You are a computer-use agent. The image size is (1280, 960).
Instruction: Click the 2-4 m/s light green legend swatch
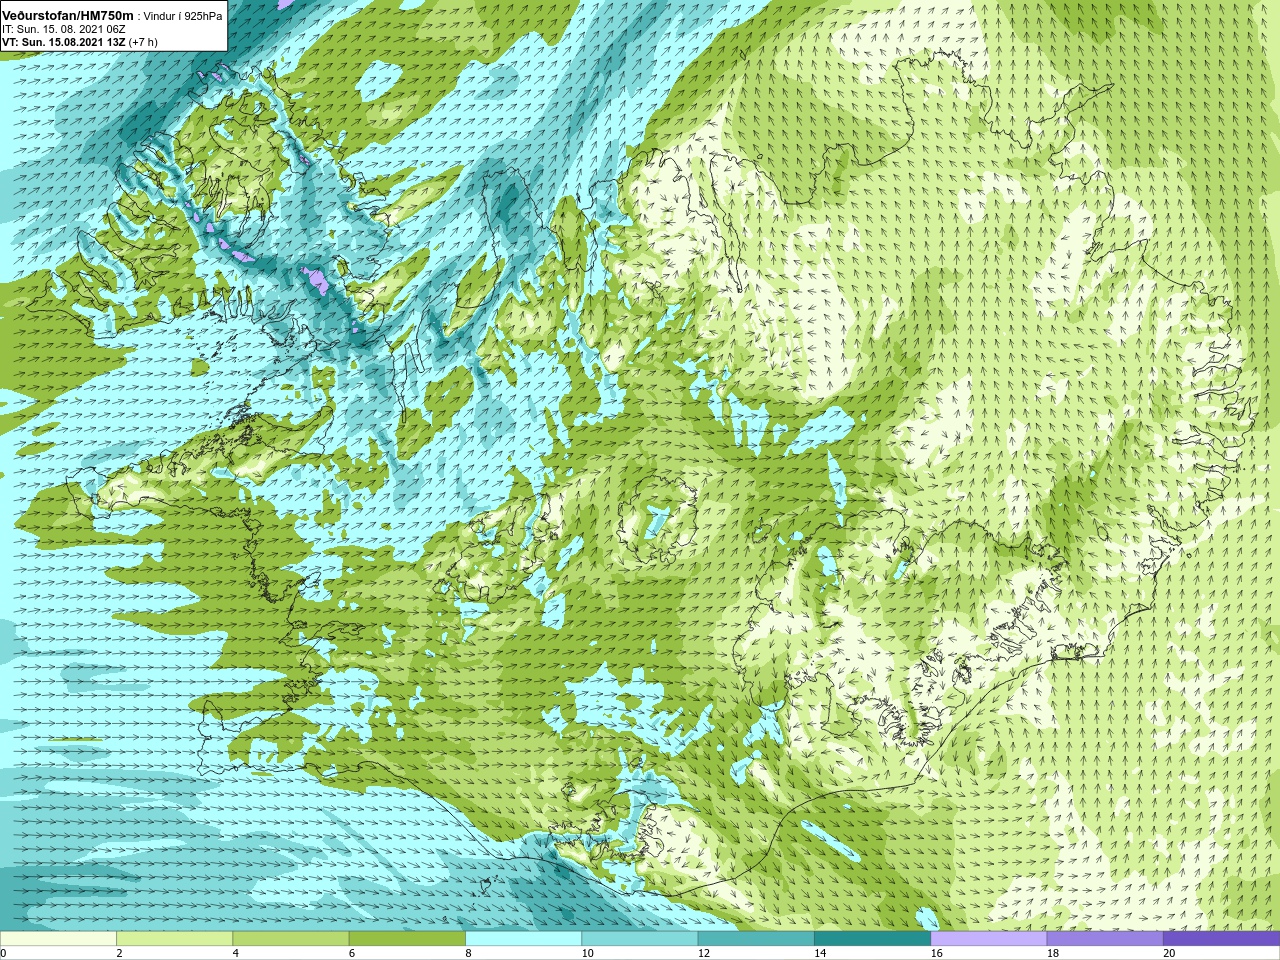point(174,939)
